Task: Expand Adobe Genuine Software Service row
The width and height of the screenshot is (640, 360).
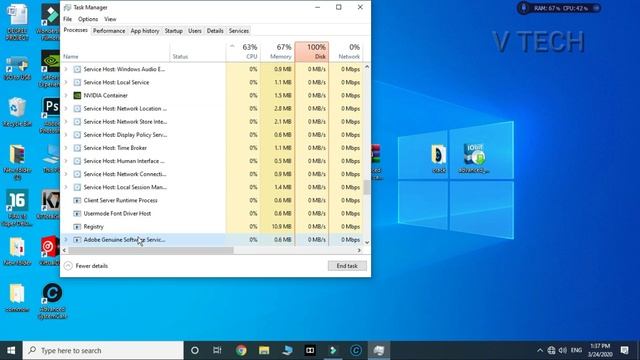Action: point(66,240)
